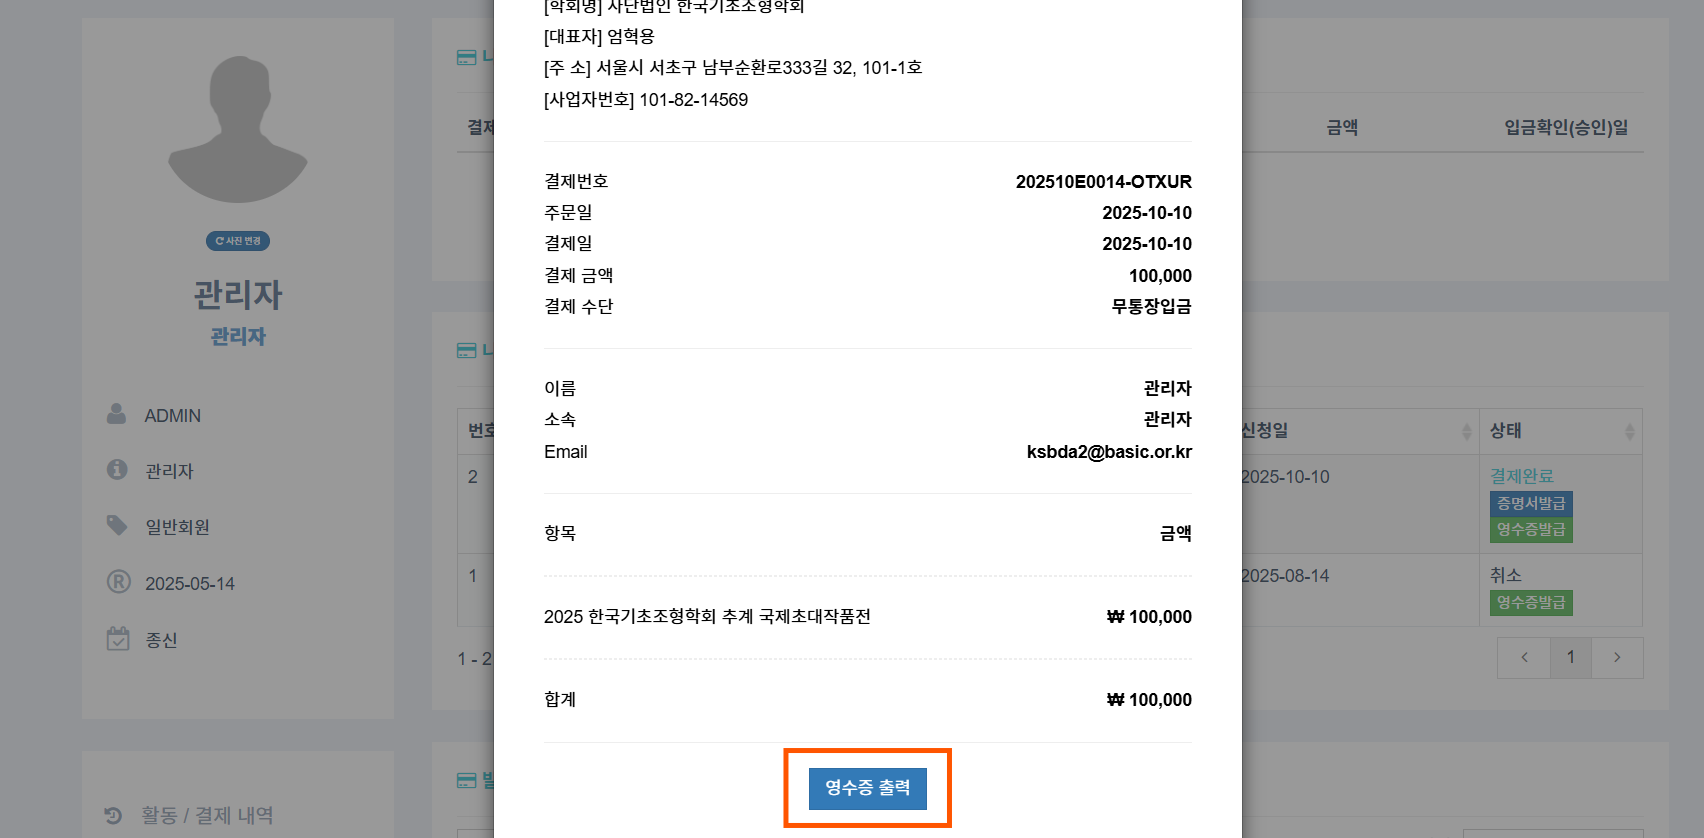Go to the previous page with the left chevron
1704x838 pixels.
click(1524, 657)
